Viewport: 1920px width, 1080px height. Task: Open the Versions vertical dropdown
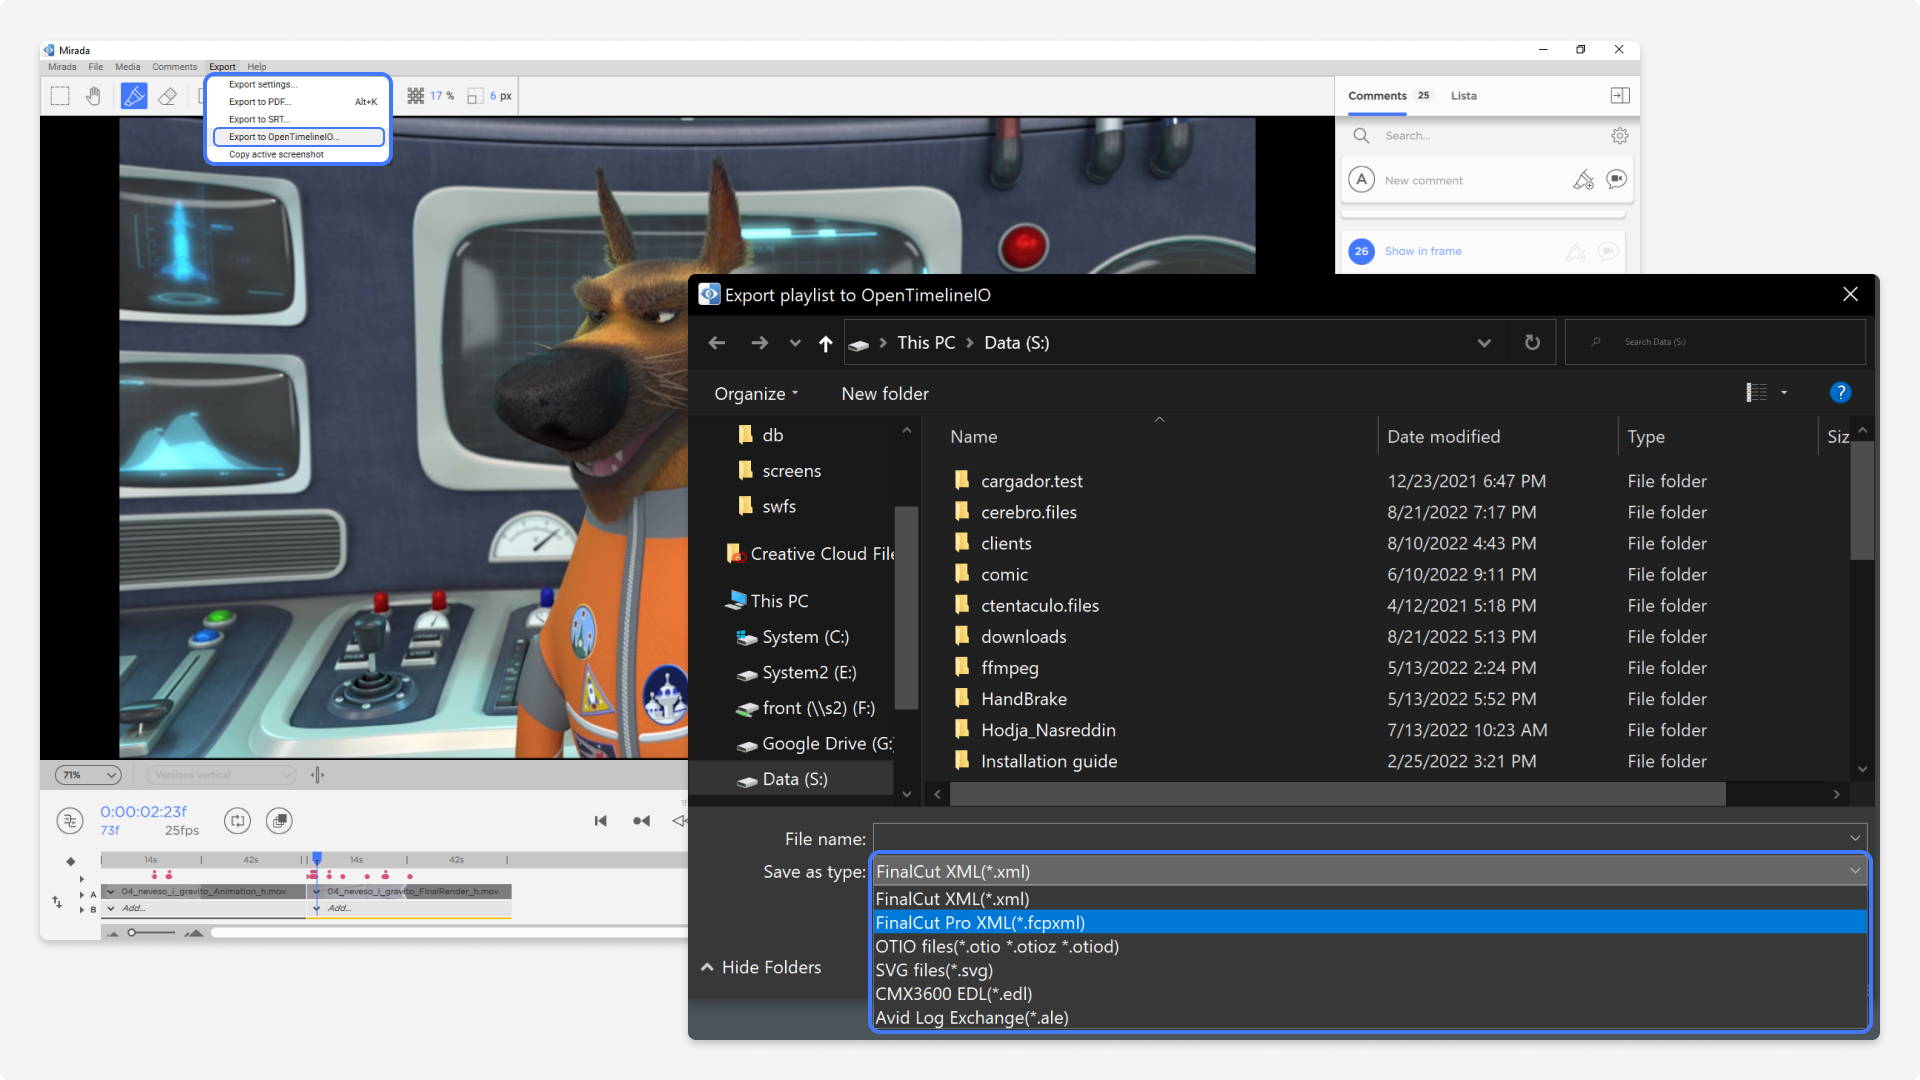click(x=222, y=775)
